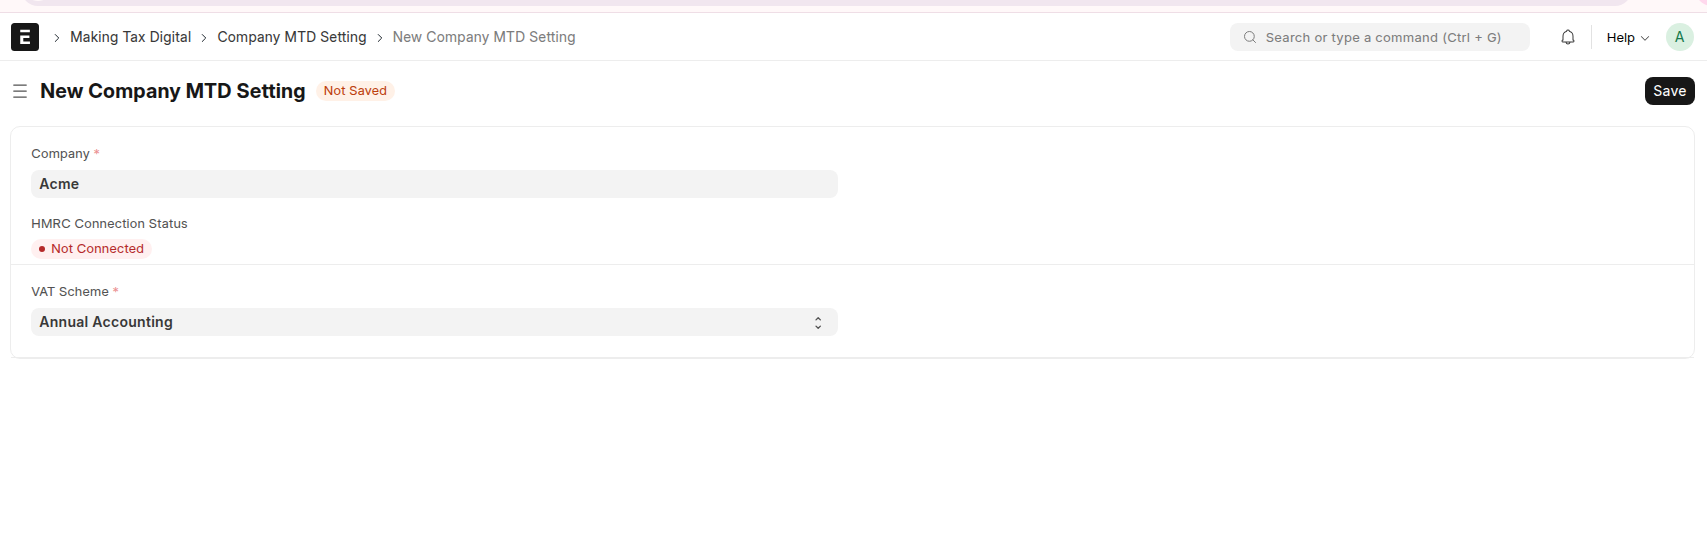
Task: Click the VAT Scheme up-down arrows
Action: pyautogui.click(x=818, y=323)
